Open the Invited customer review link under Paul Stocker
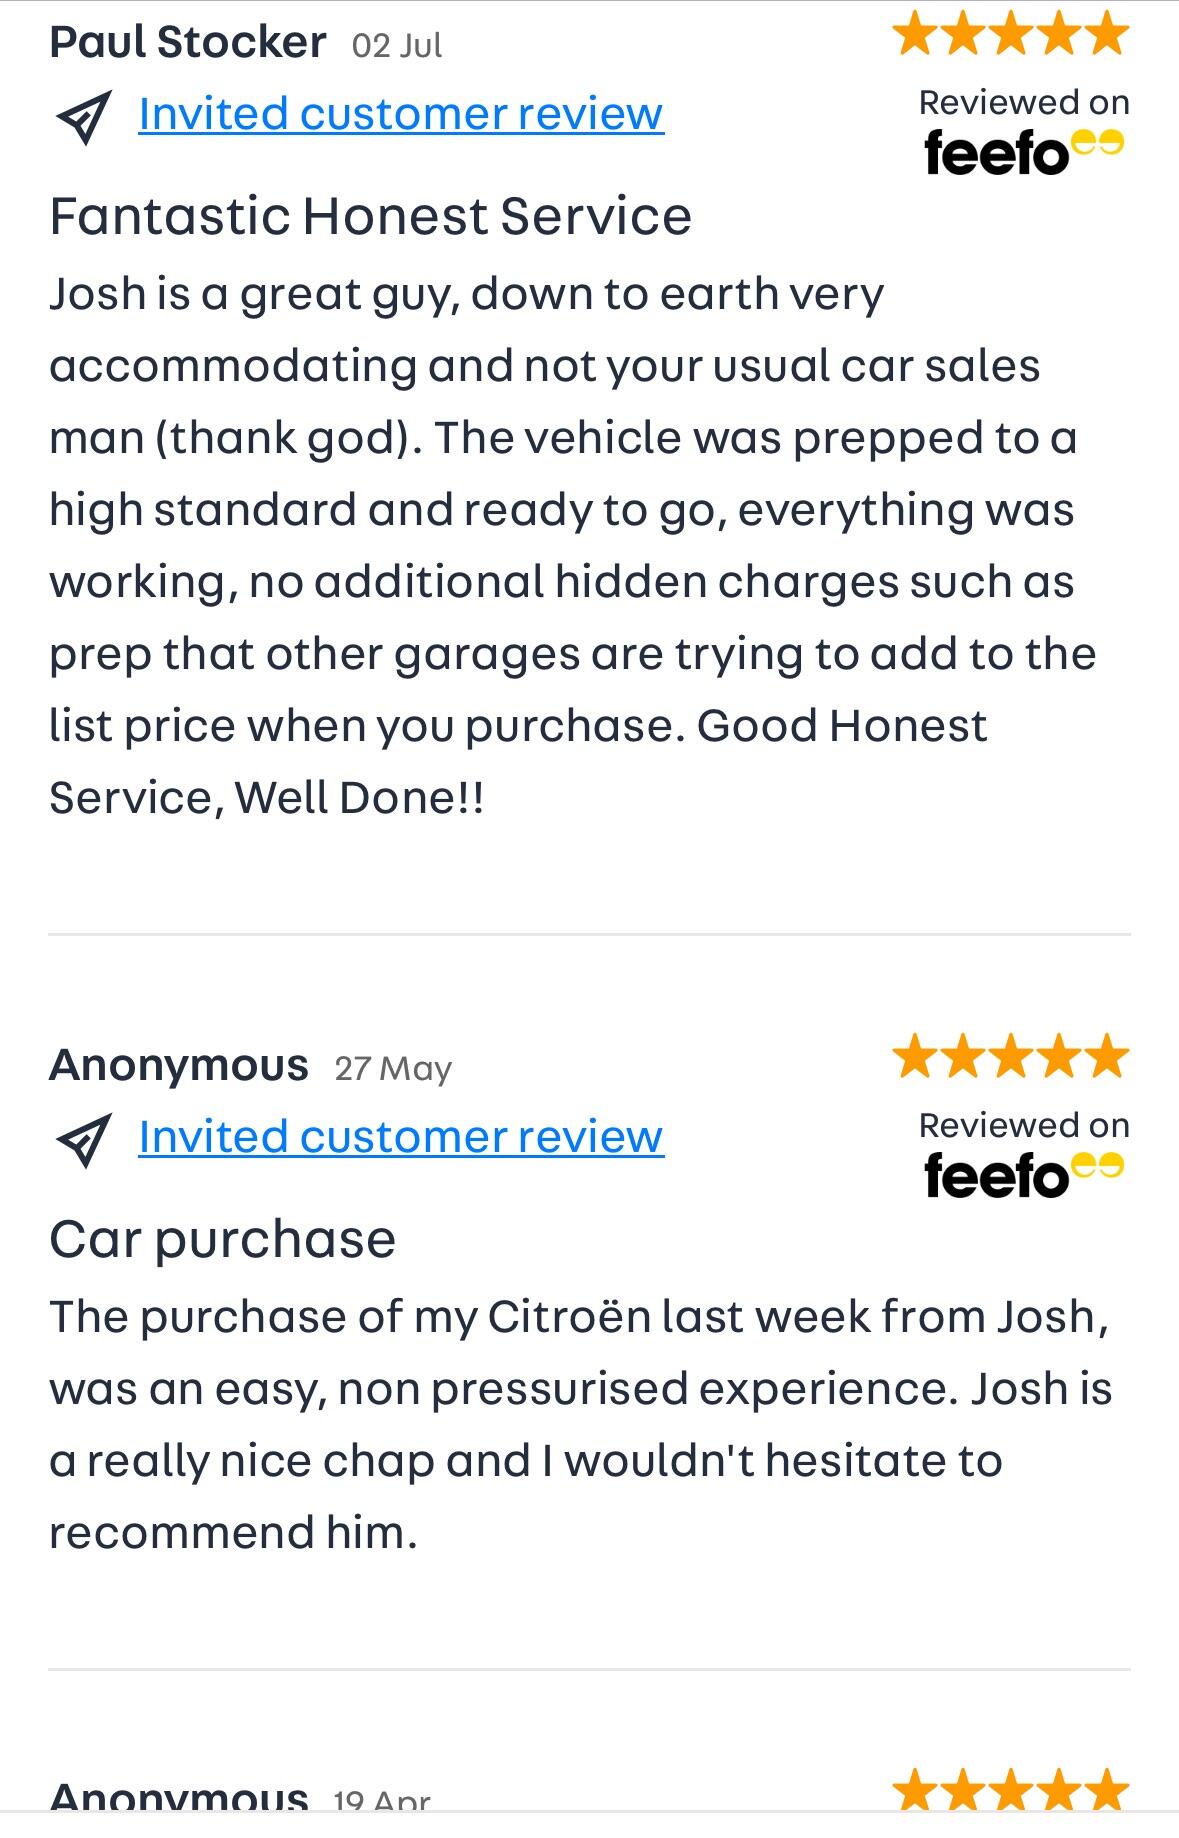Screen dimensions: 1179x1838 tap(401, 114)
